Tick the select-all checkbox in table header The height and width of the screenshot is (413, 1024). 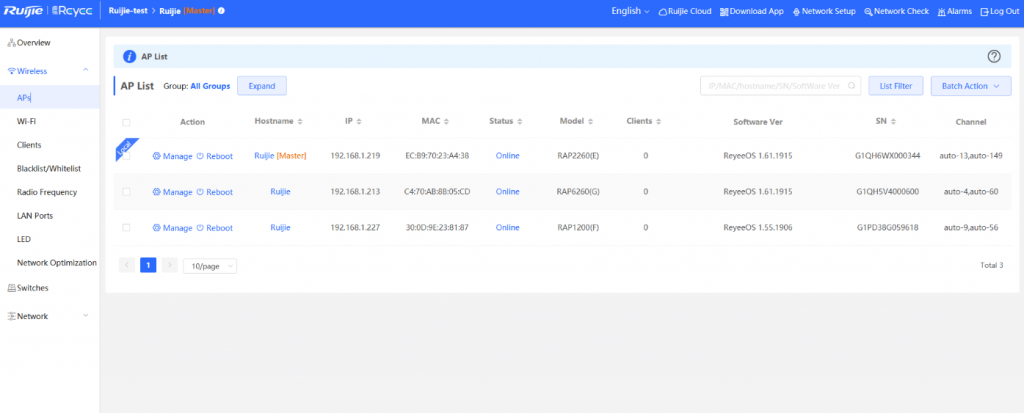point(126,122)
